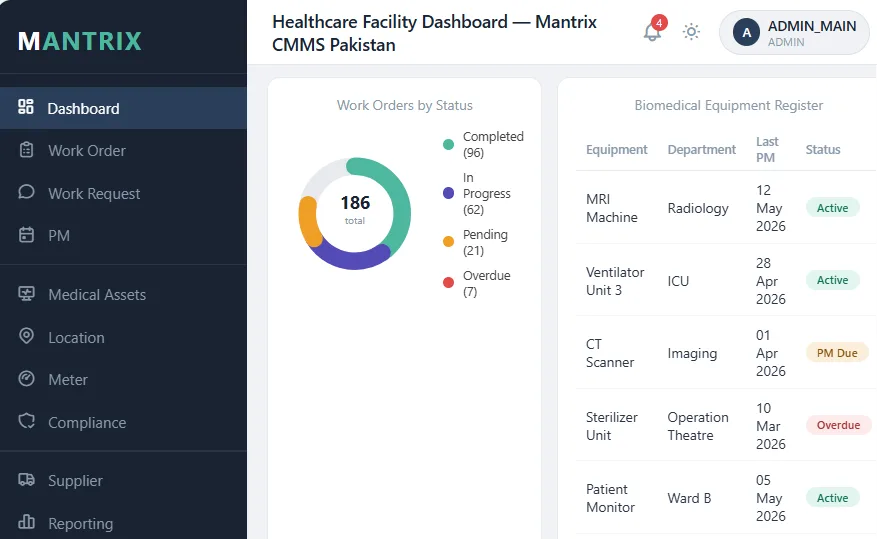
Task: Click the 10 Mar 2026 date cell
Action: click(771, 426)
